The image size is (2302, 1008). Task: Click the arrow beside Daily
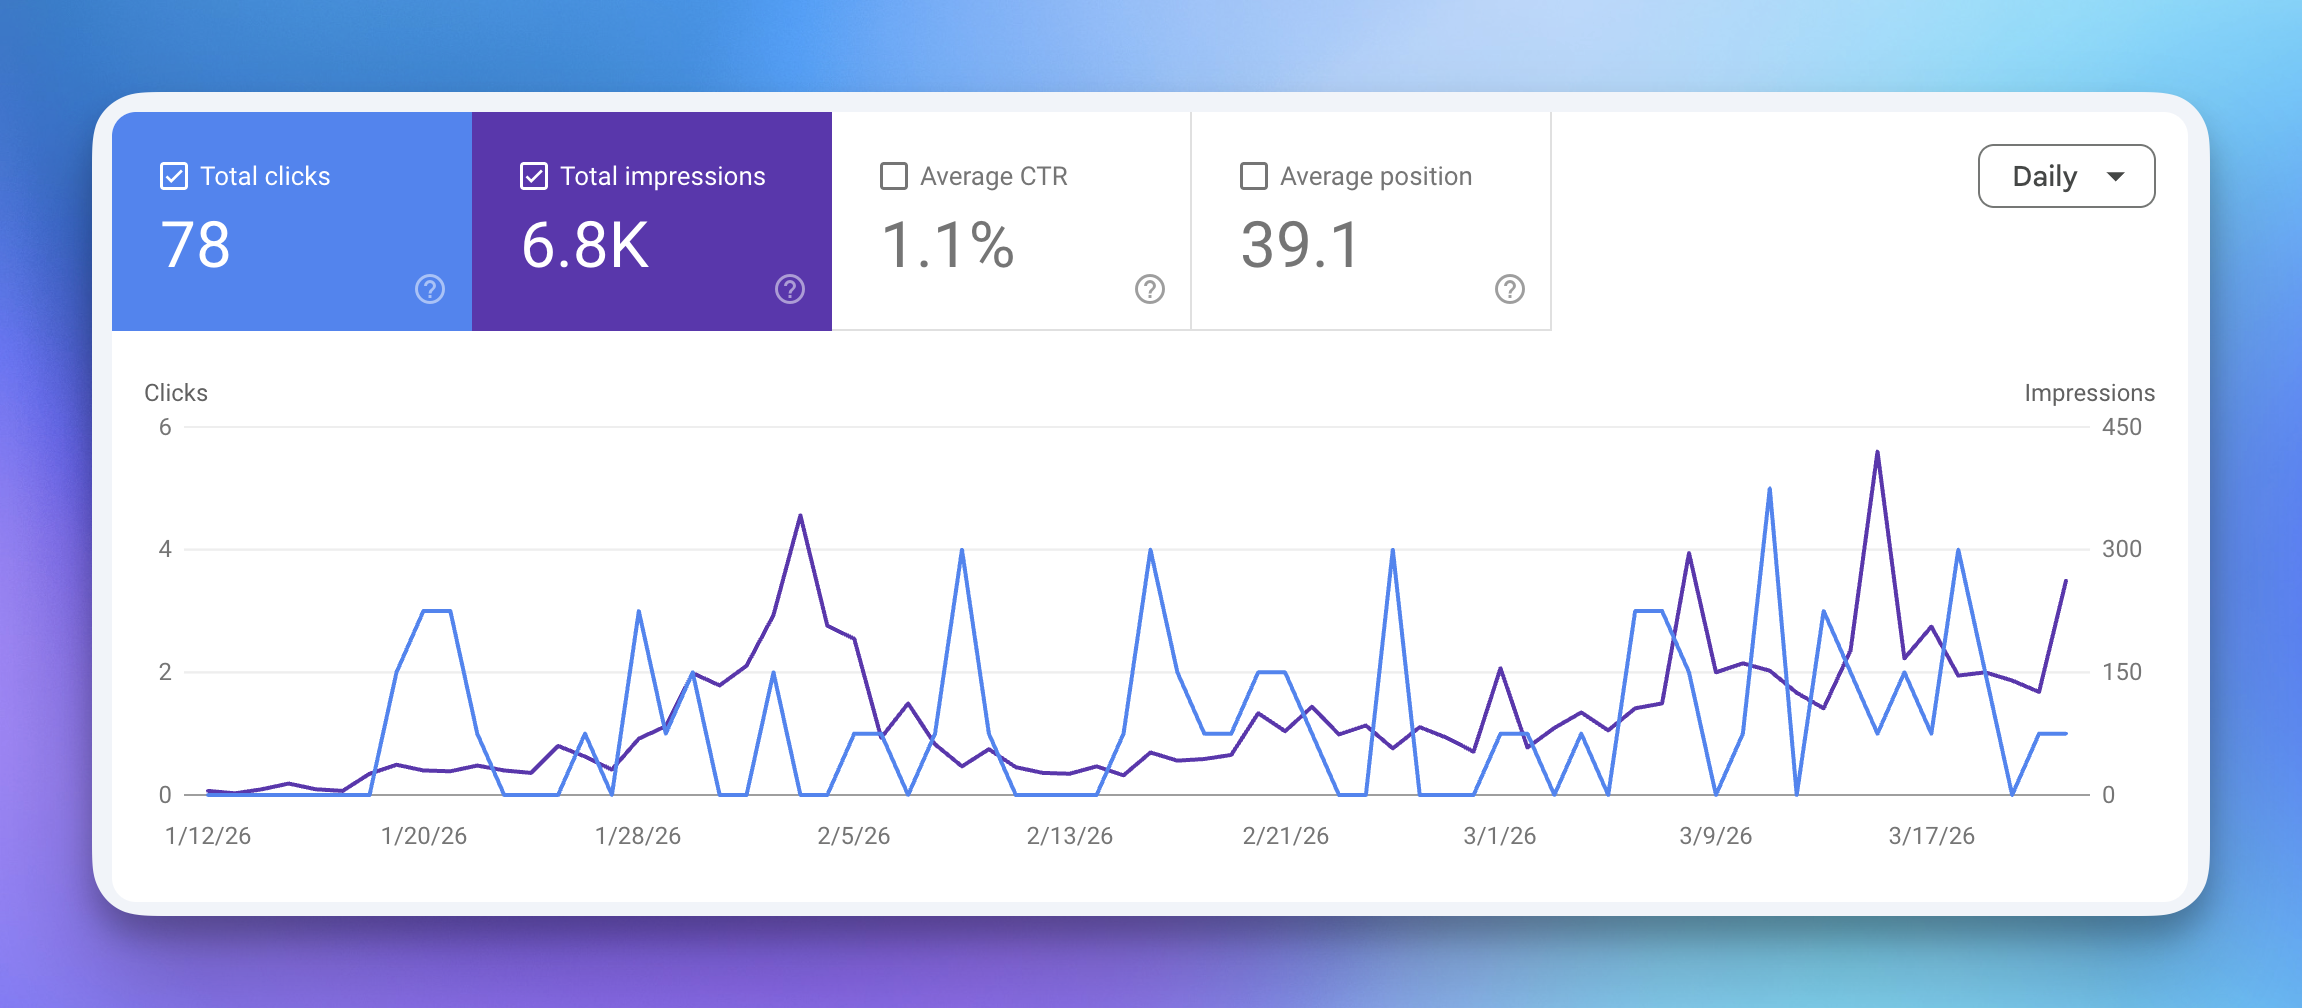[2115, 177]
